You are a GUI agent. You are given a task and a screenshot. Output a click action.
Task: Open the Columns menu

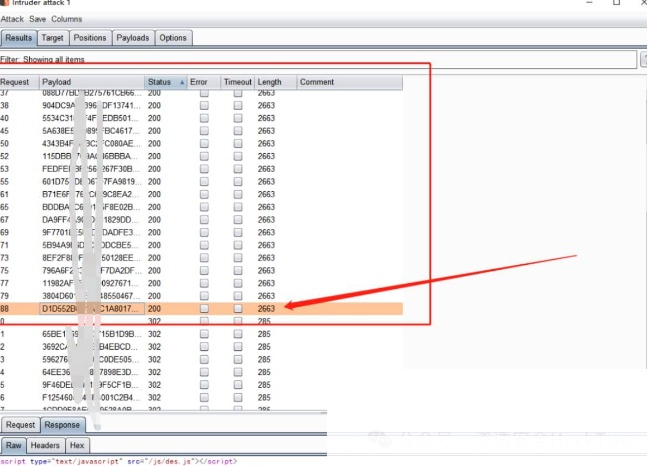tap(67, 19)
